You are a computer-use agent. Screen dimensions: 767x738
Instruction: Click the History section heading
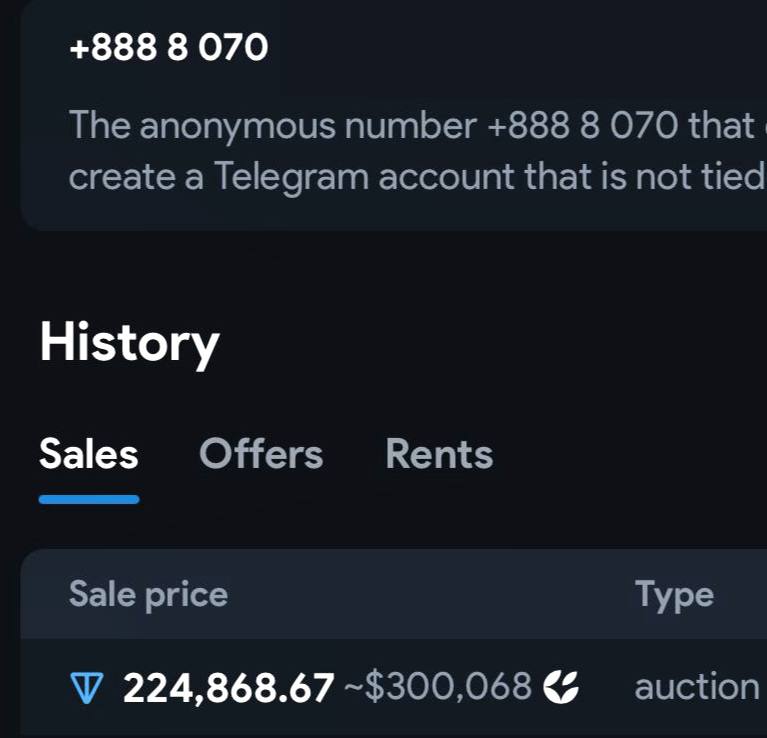pyautogui.click(x=129, y=343)
